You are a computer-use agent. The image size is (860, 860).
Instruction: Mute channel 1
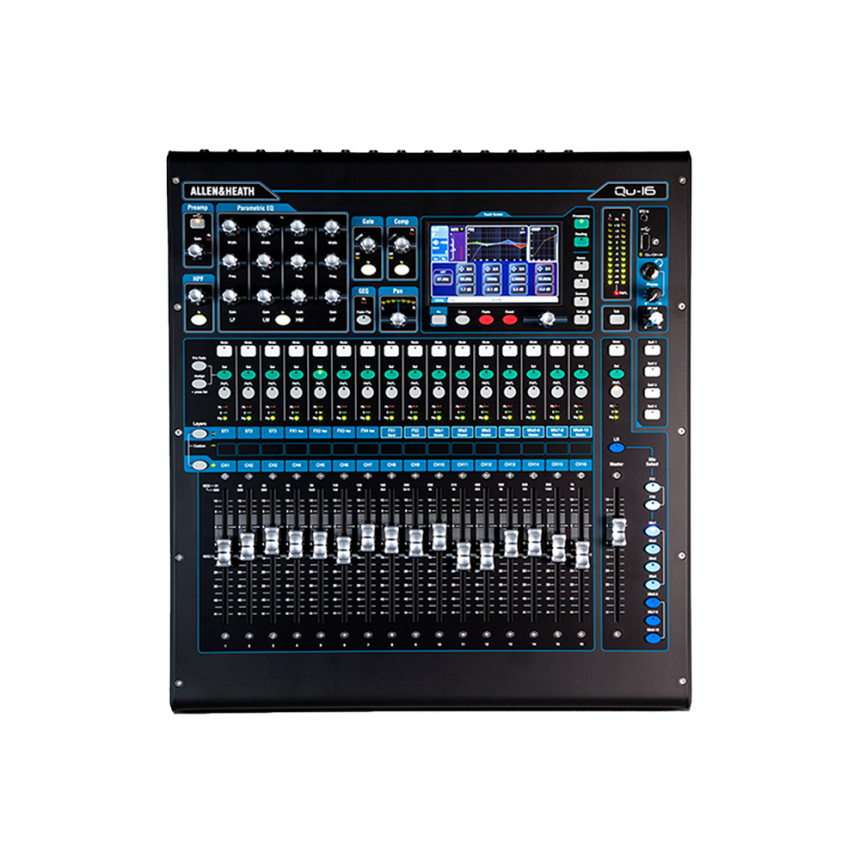tap(226, 349)
